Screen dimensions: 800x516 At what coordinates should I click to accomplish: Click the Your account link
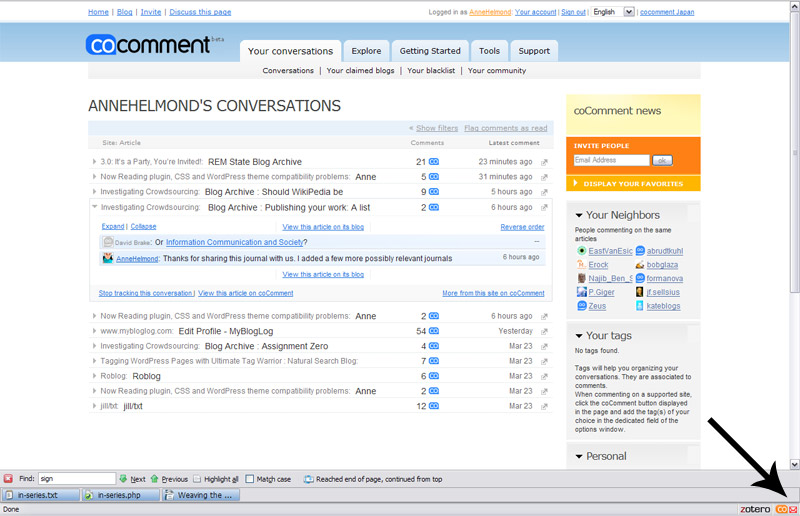535,12
